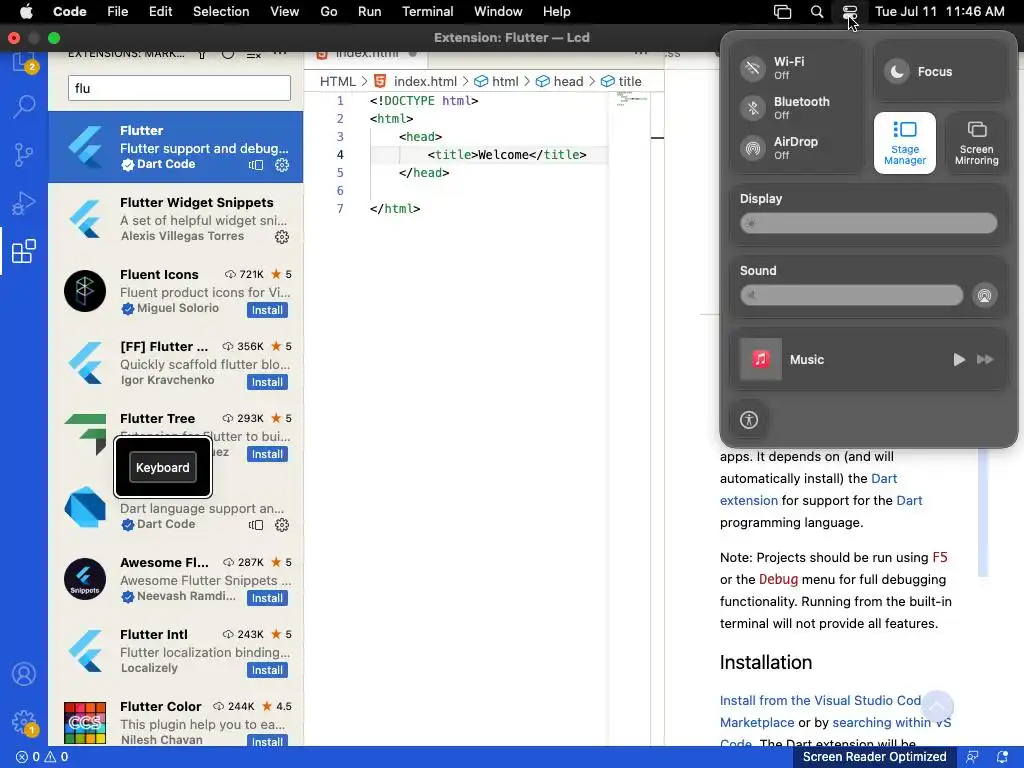The width and height of the screenshot is (1024, 768).
Task: Open macOS Spotlight search
Action: (816, 12)
